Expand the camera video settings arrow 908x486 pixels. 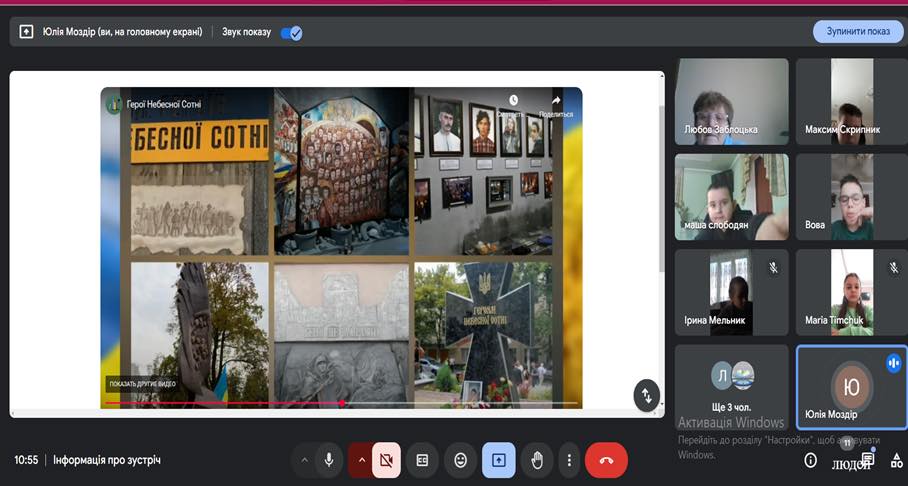pyautogui.click(x=361, y=460)
